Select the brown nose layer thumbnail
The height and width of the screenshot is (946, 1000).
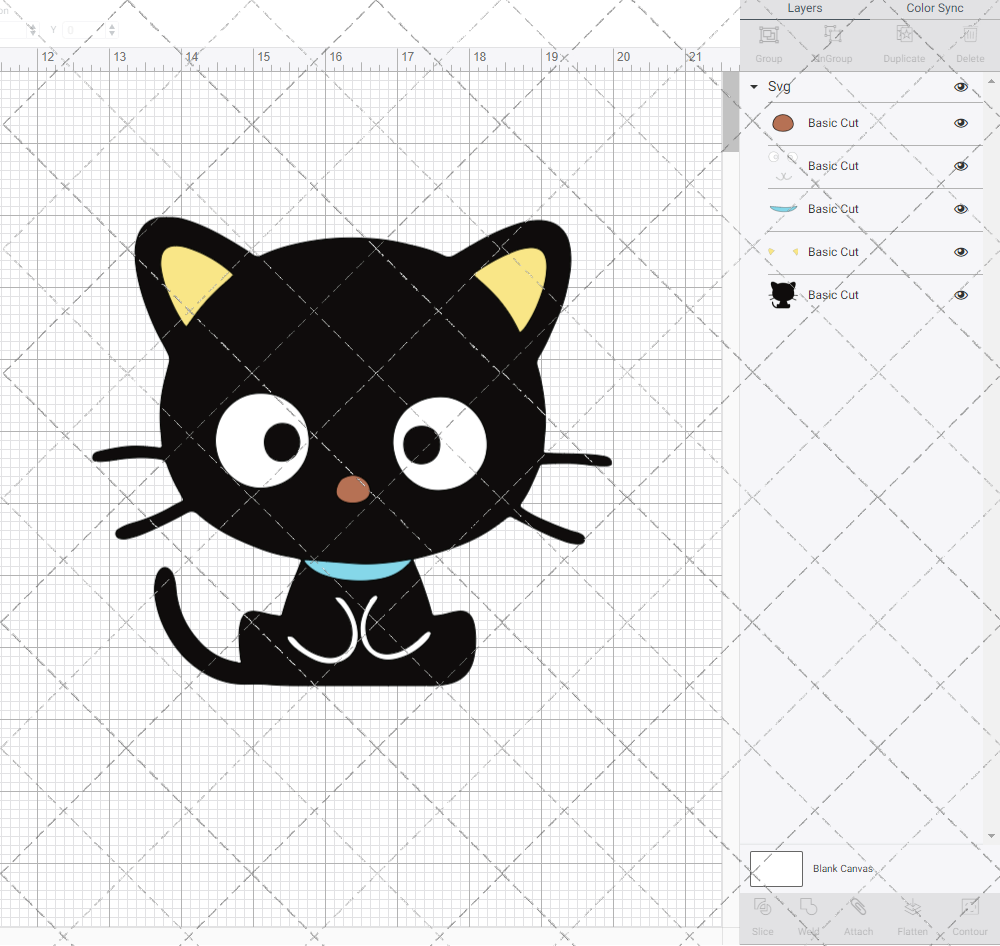tap(783, 123)
